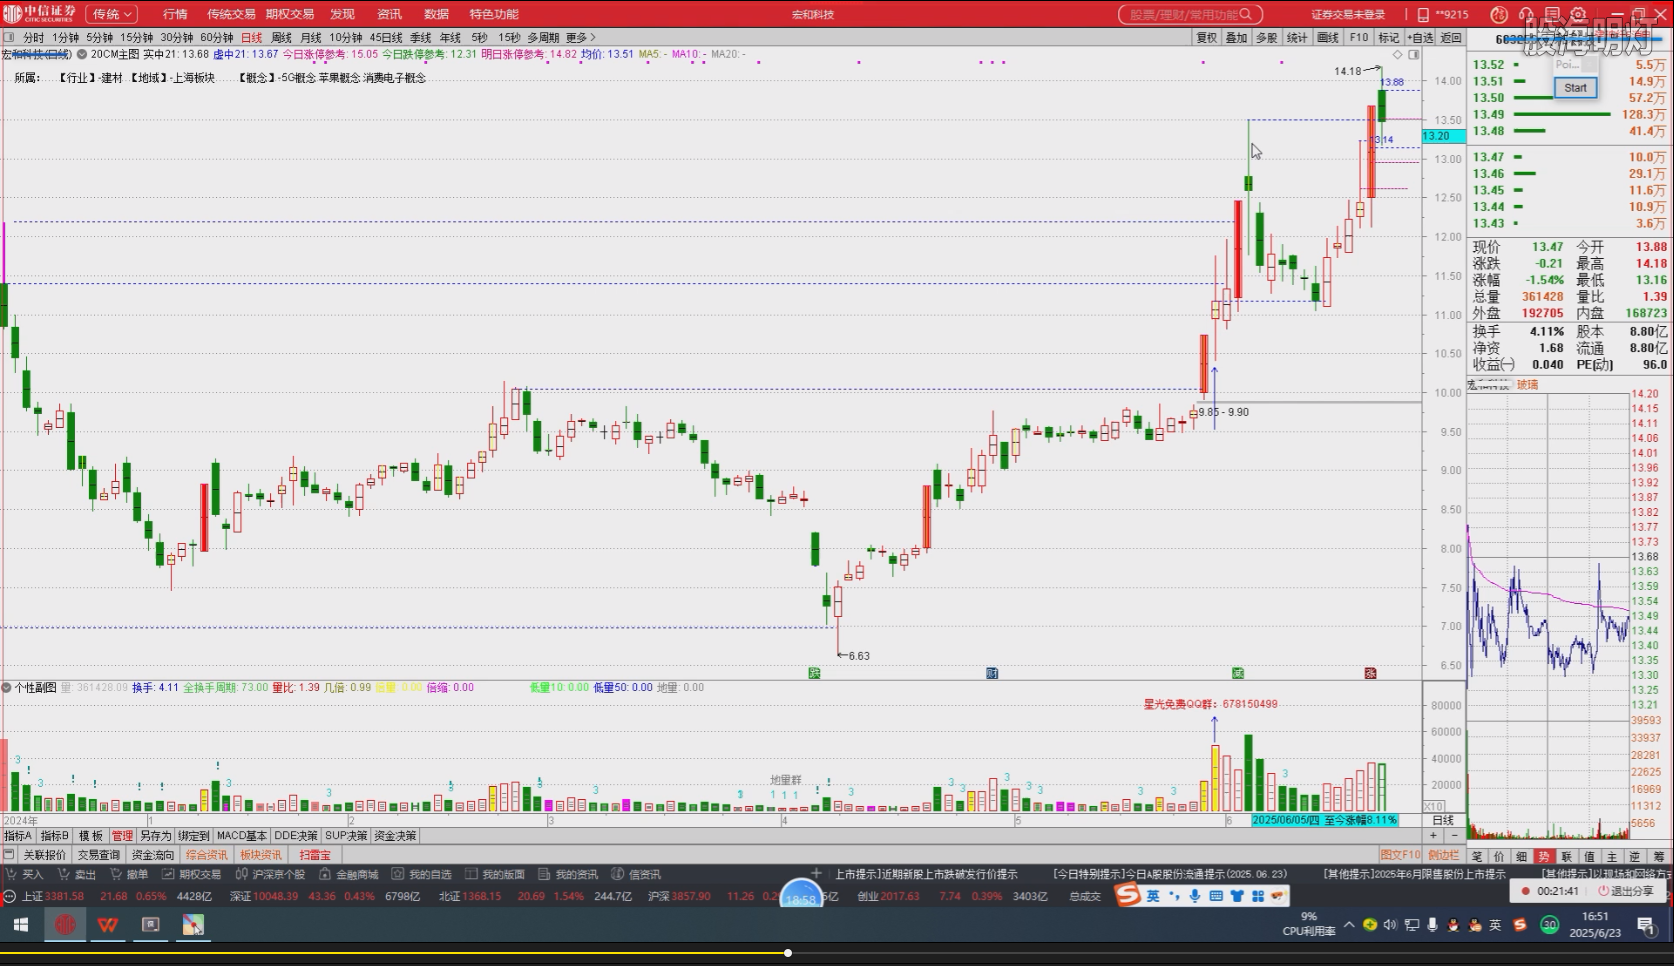Click the 画线 drawing button
This screenshot has width=1674, height=966.
tap(1328, 38)
